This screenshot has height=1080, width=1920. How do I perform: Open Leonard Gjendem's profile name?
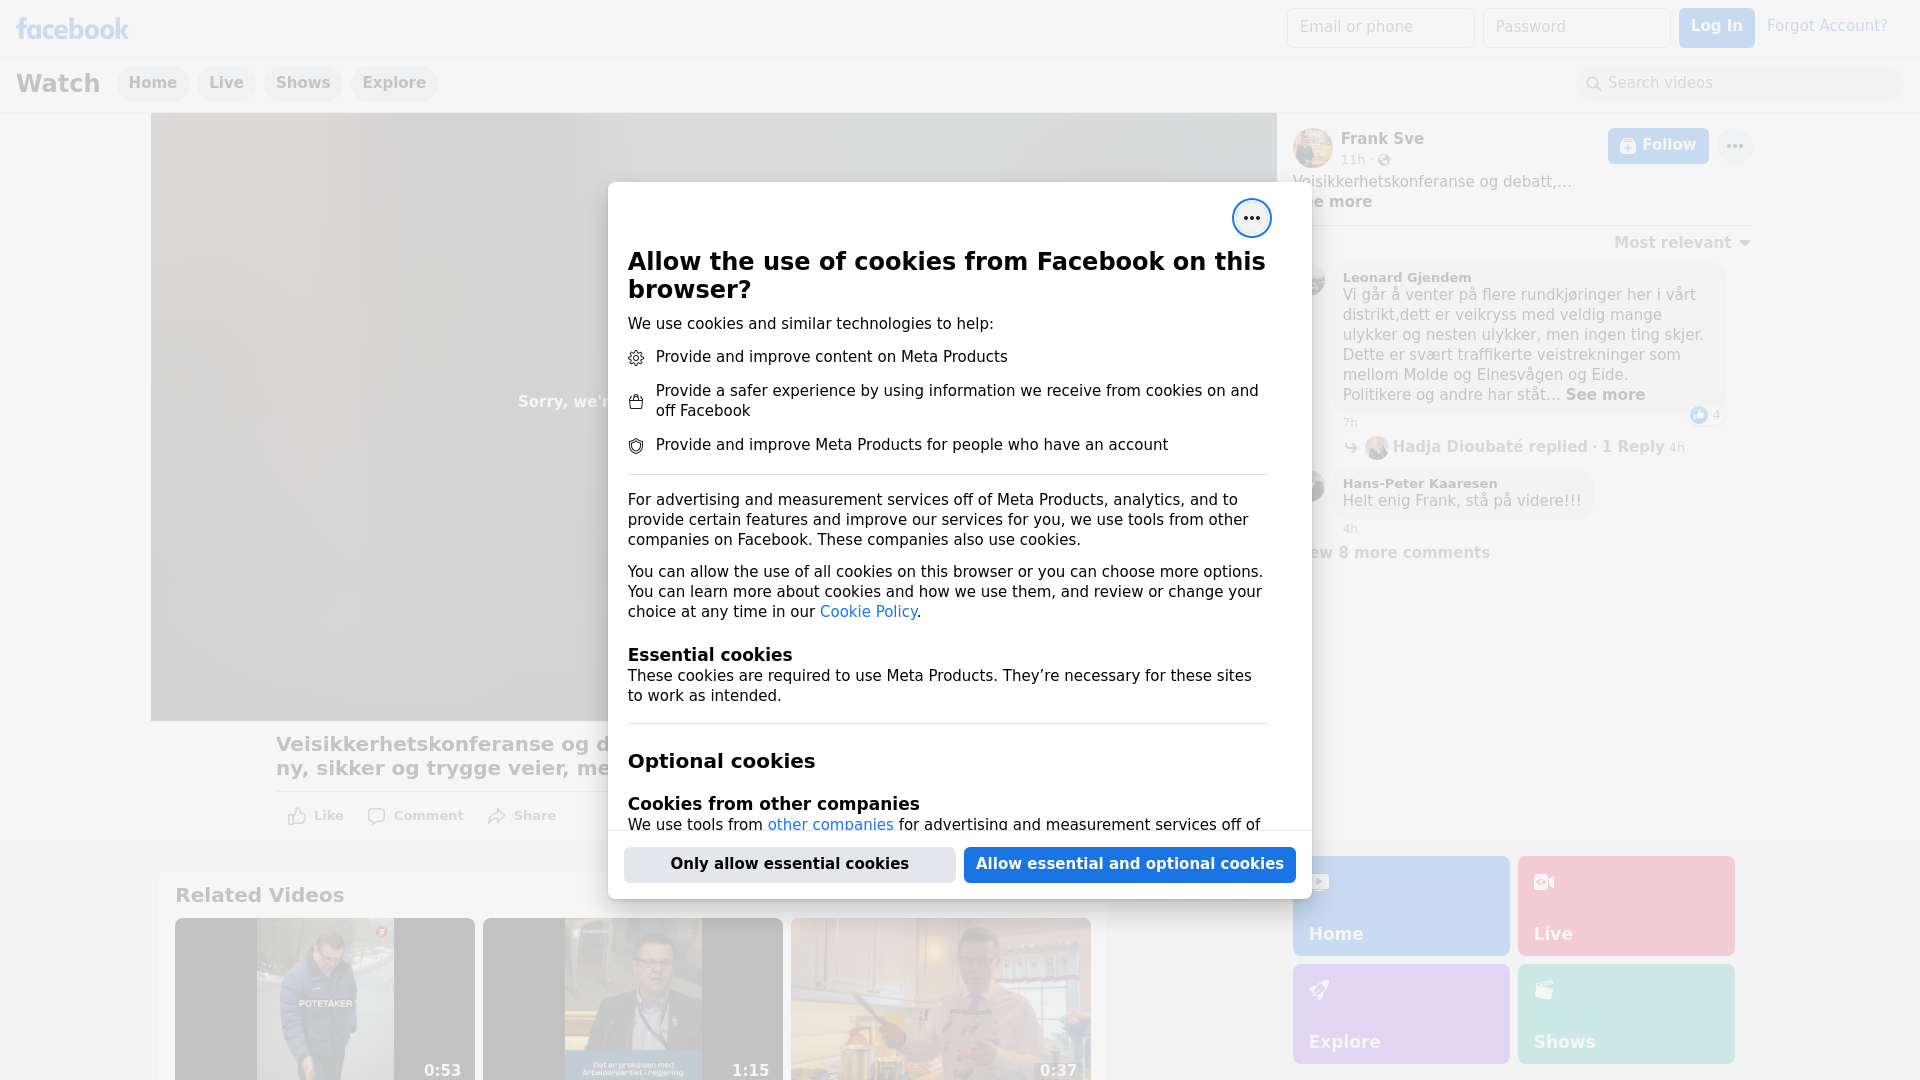click(1407, 278)
